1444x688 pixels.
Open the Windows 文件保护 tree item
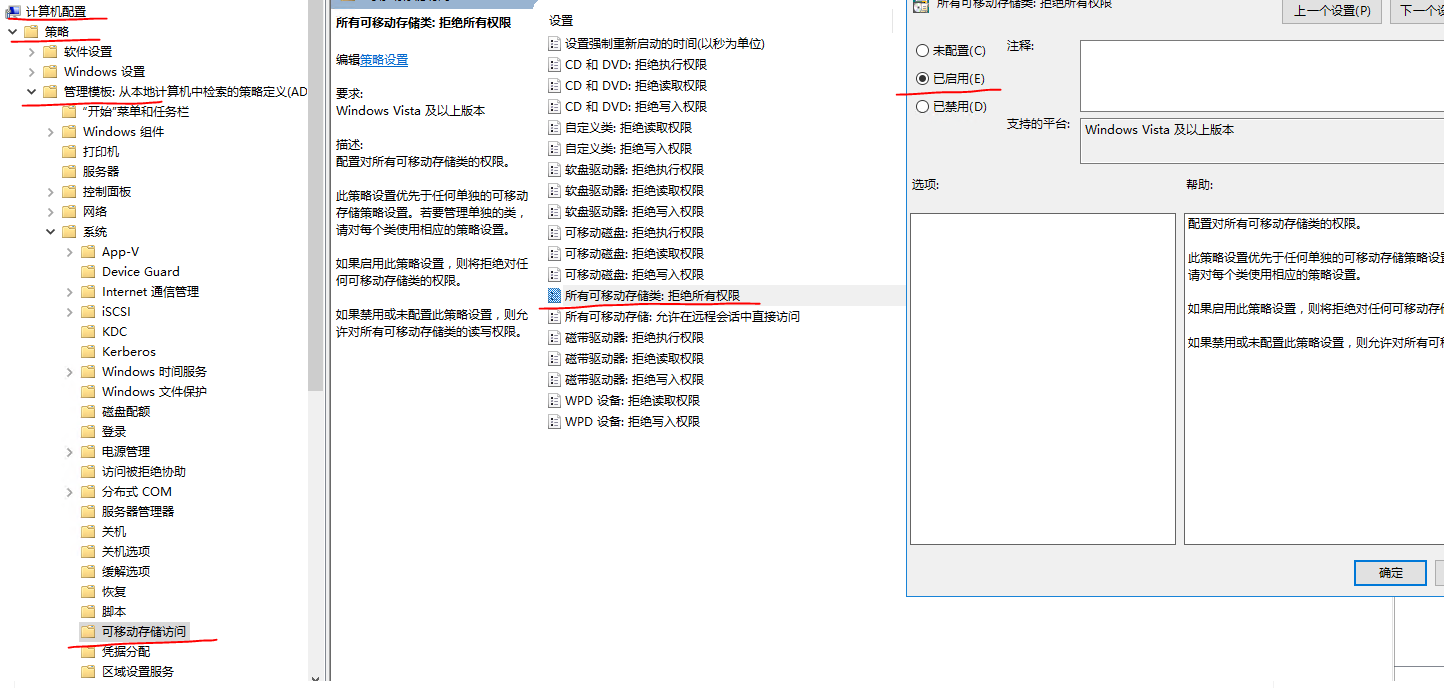(x=154, y=391)
